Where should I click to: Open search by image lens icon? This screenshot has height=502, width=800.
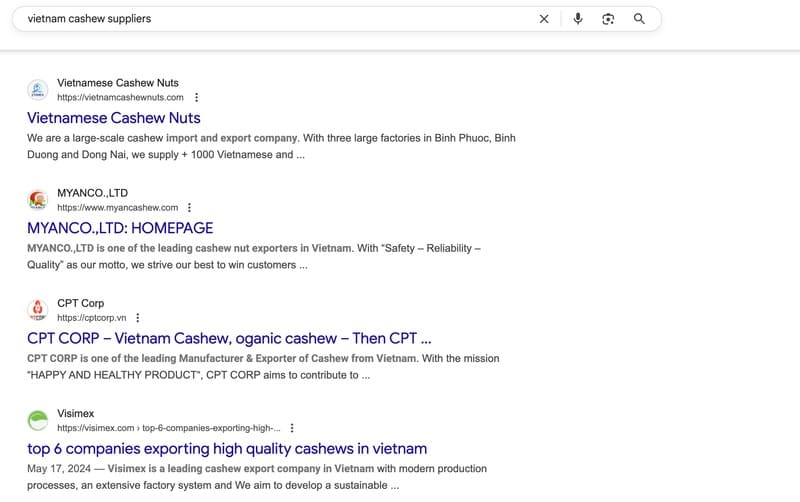coord(608,19)
